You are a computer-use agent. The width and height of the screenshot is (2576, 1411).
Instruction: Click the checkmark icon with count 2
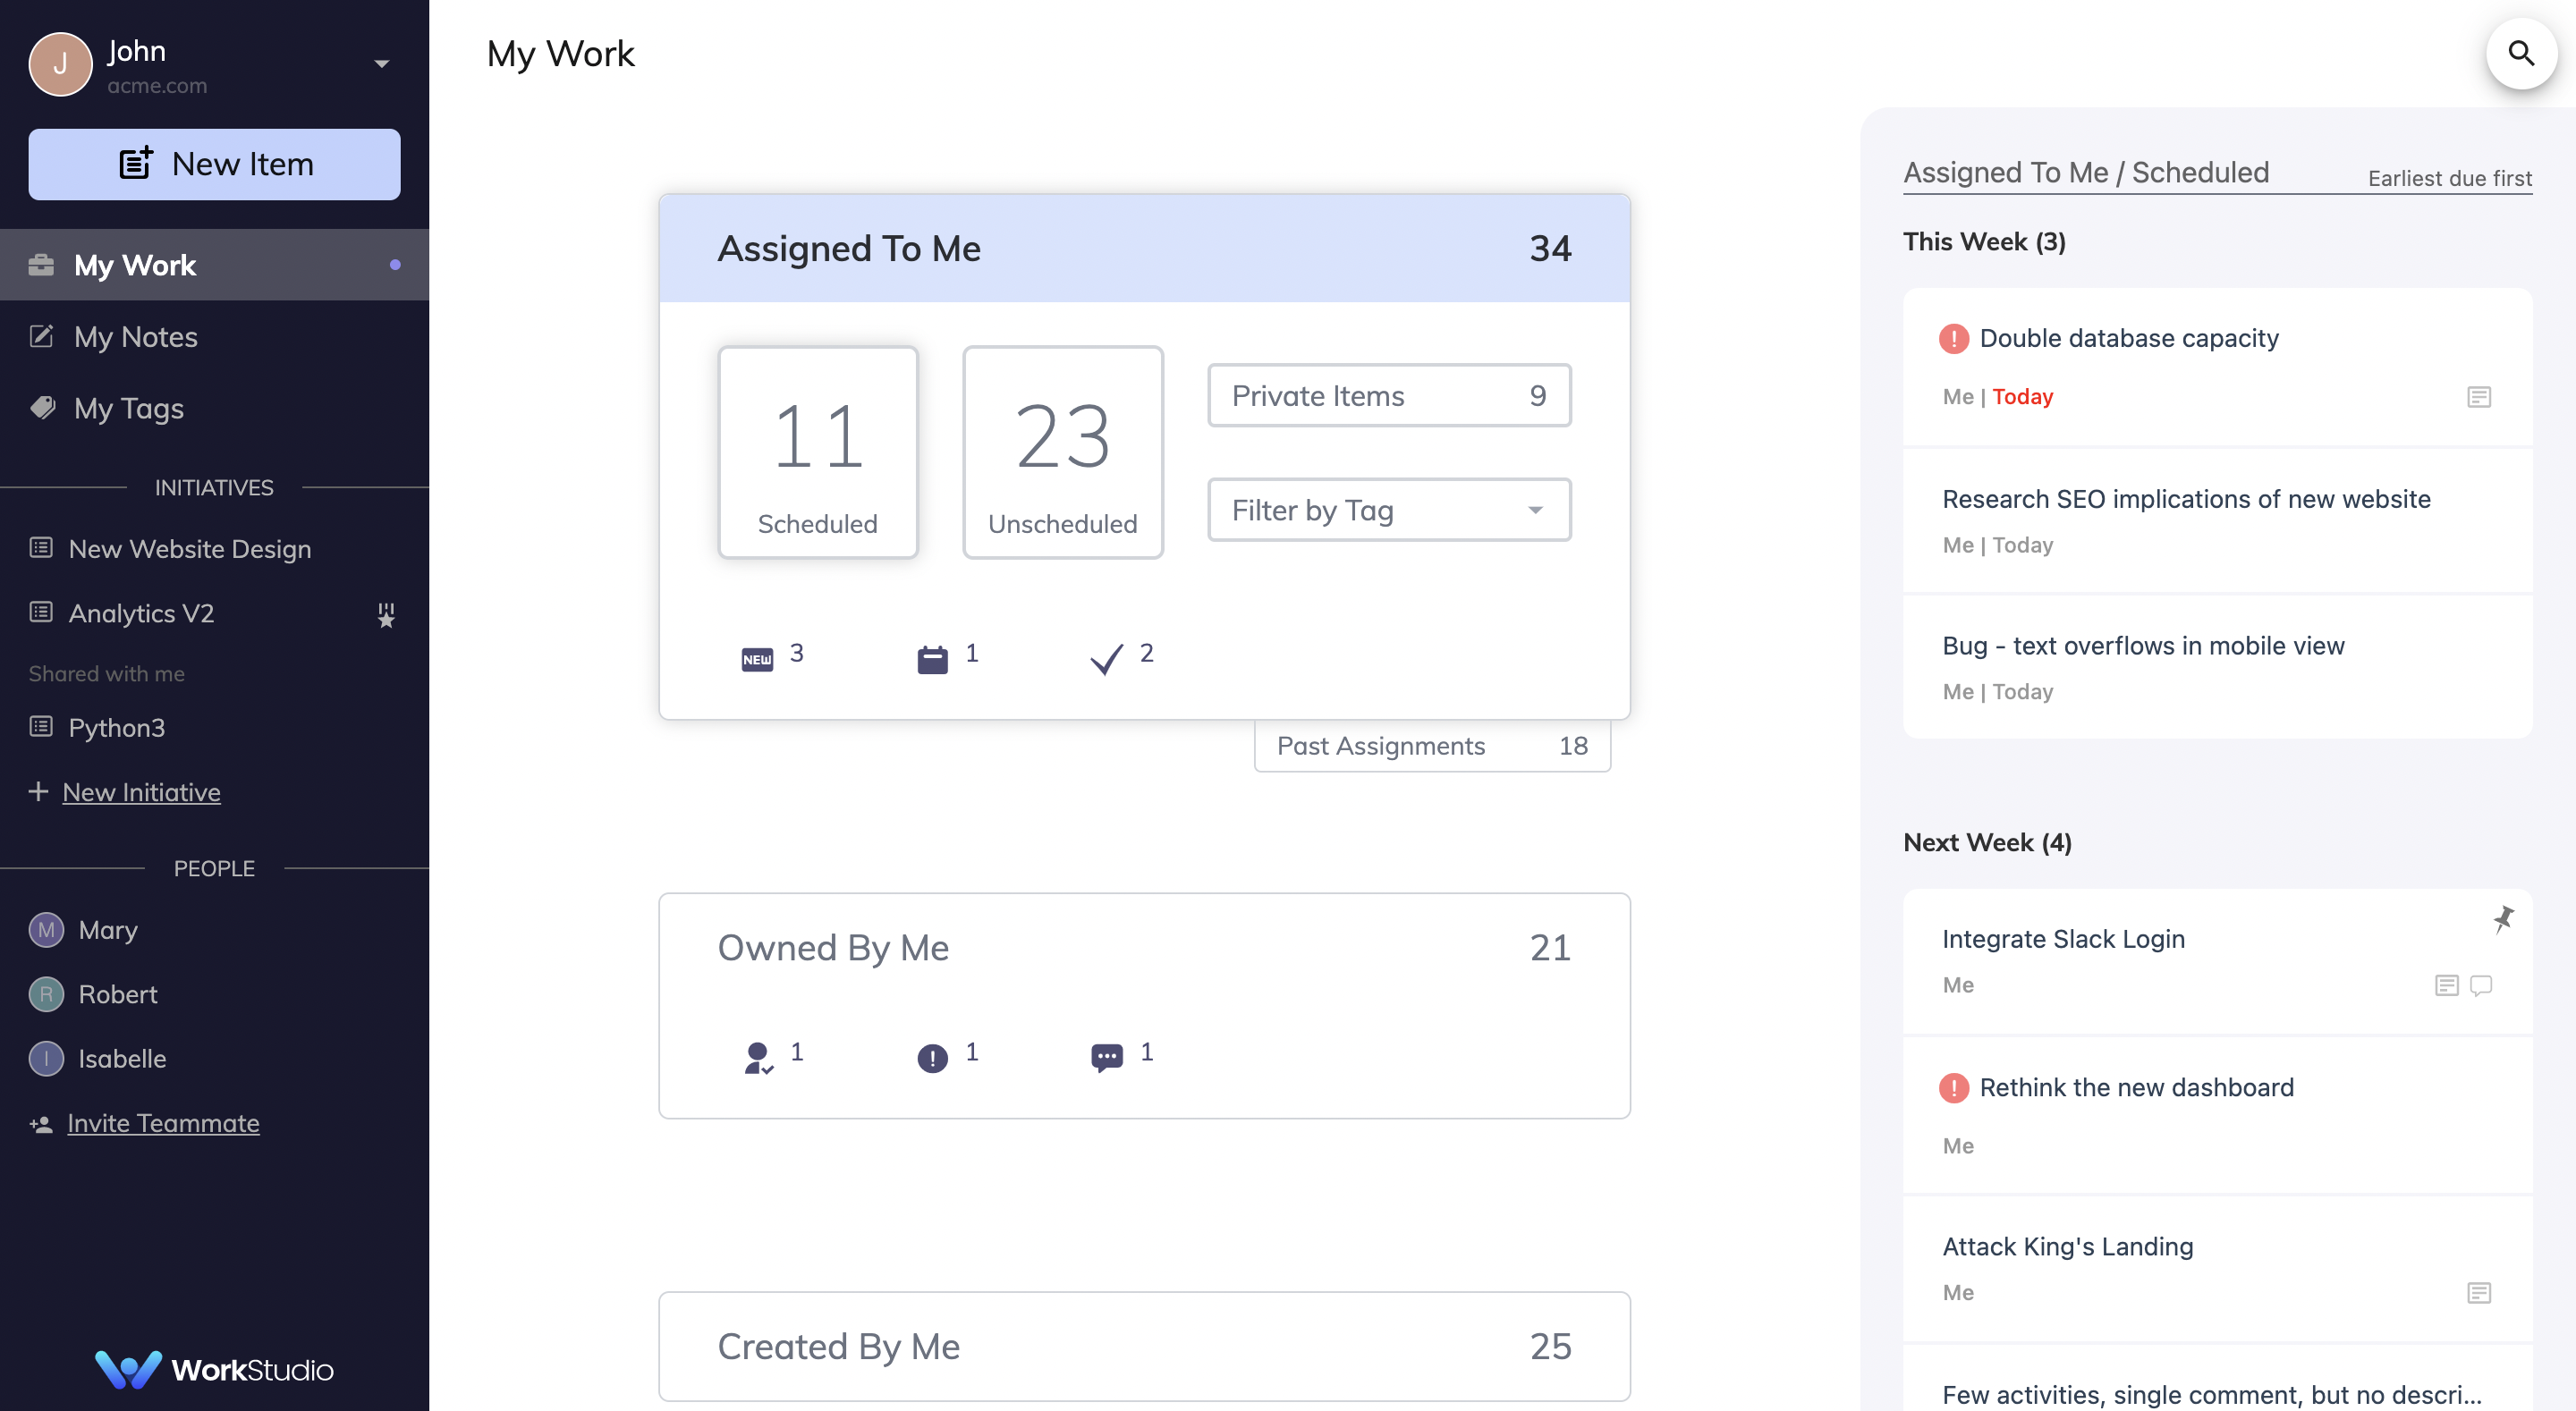(1106, 658)
